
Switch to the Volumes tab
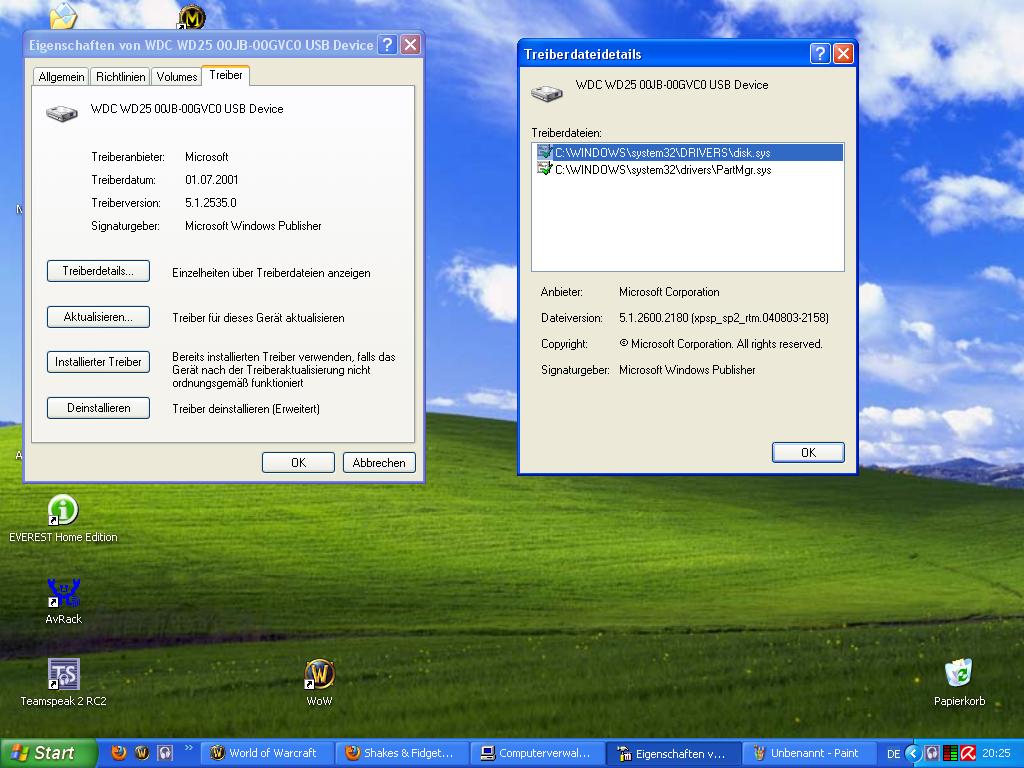click(176, 76)
